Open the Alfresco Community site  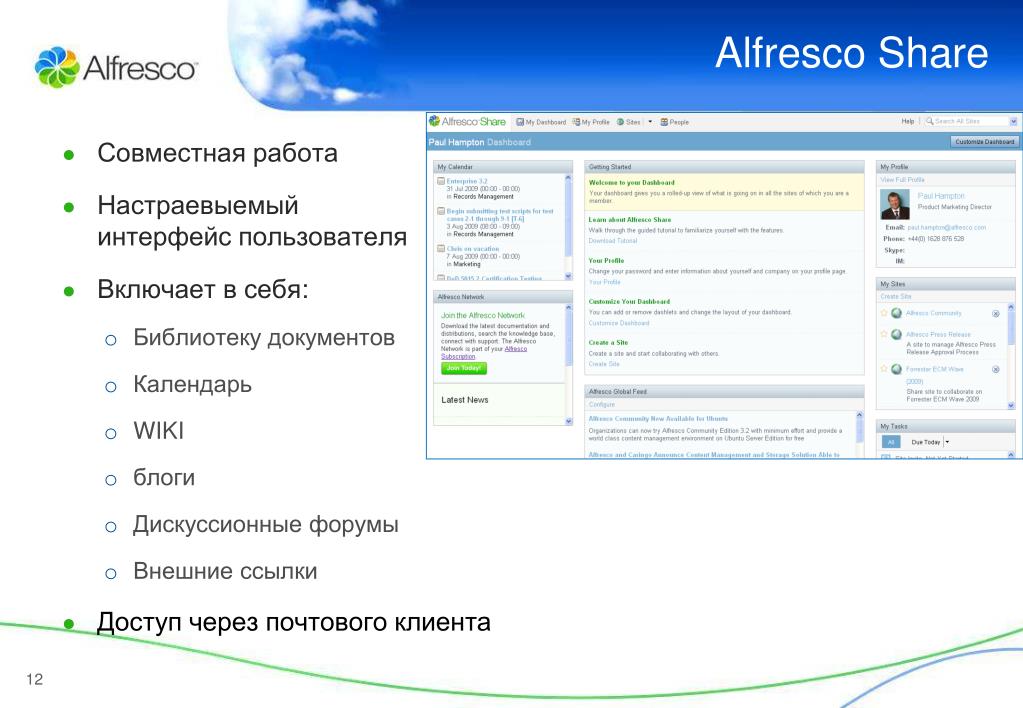coord(933,313)
